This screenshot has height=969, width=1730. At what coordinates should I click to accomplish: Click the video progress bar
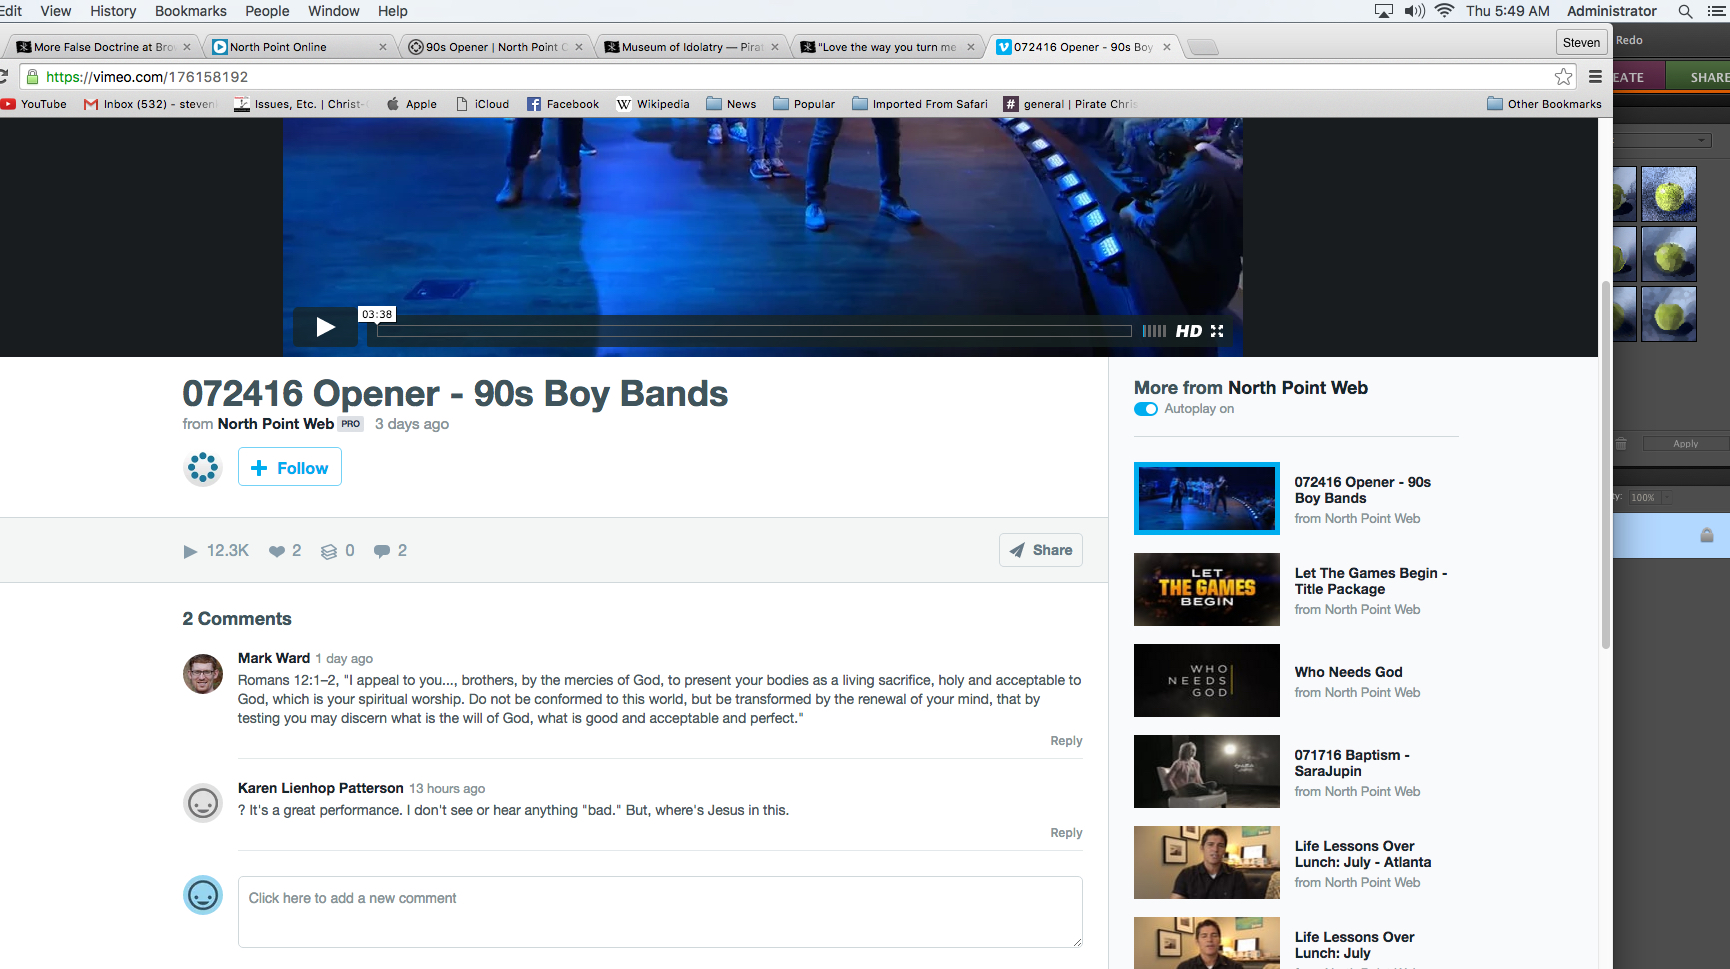[754, 331]
